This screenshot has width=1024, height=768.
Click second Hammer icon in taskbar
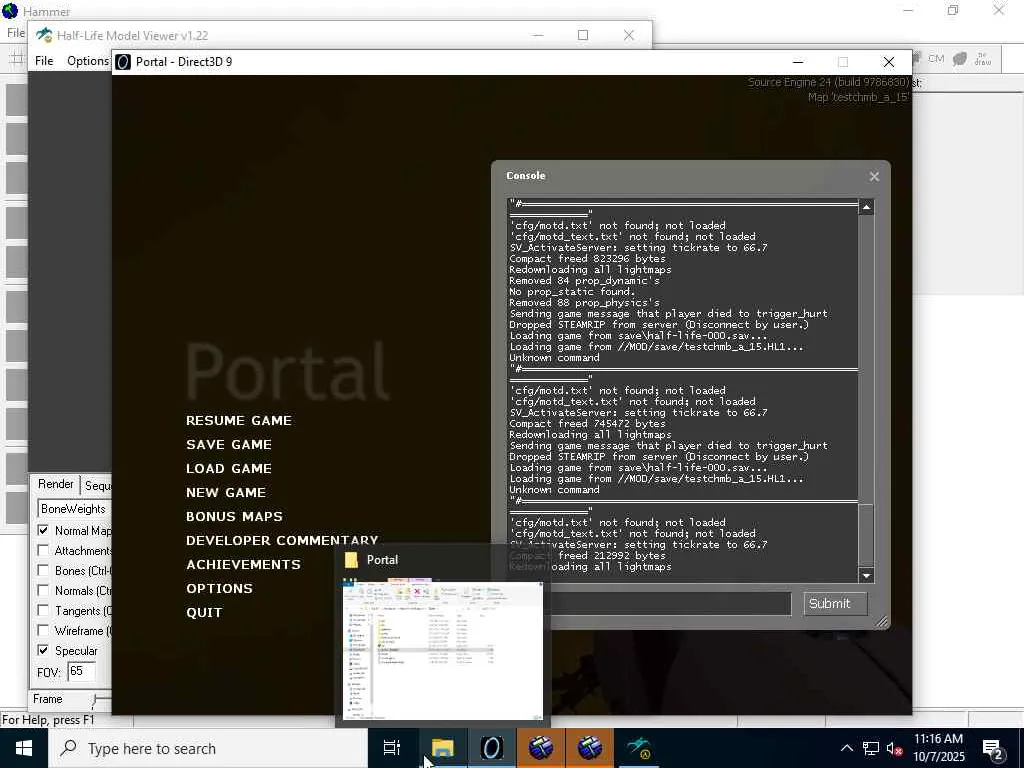pos(590,748)
